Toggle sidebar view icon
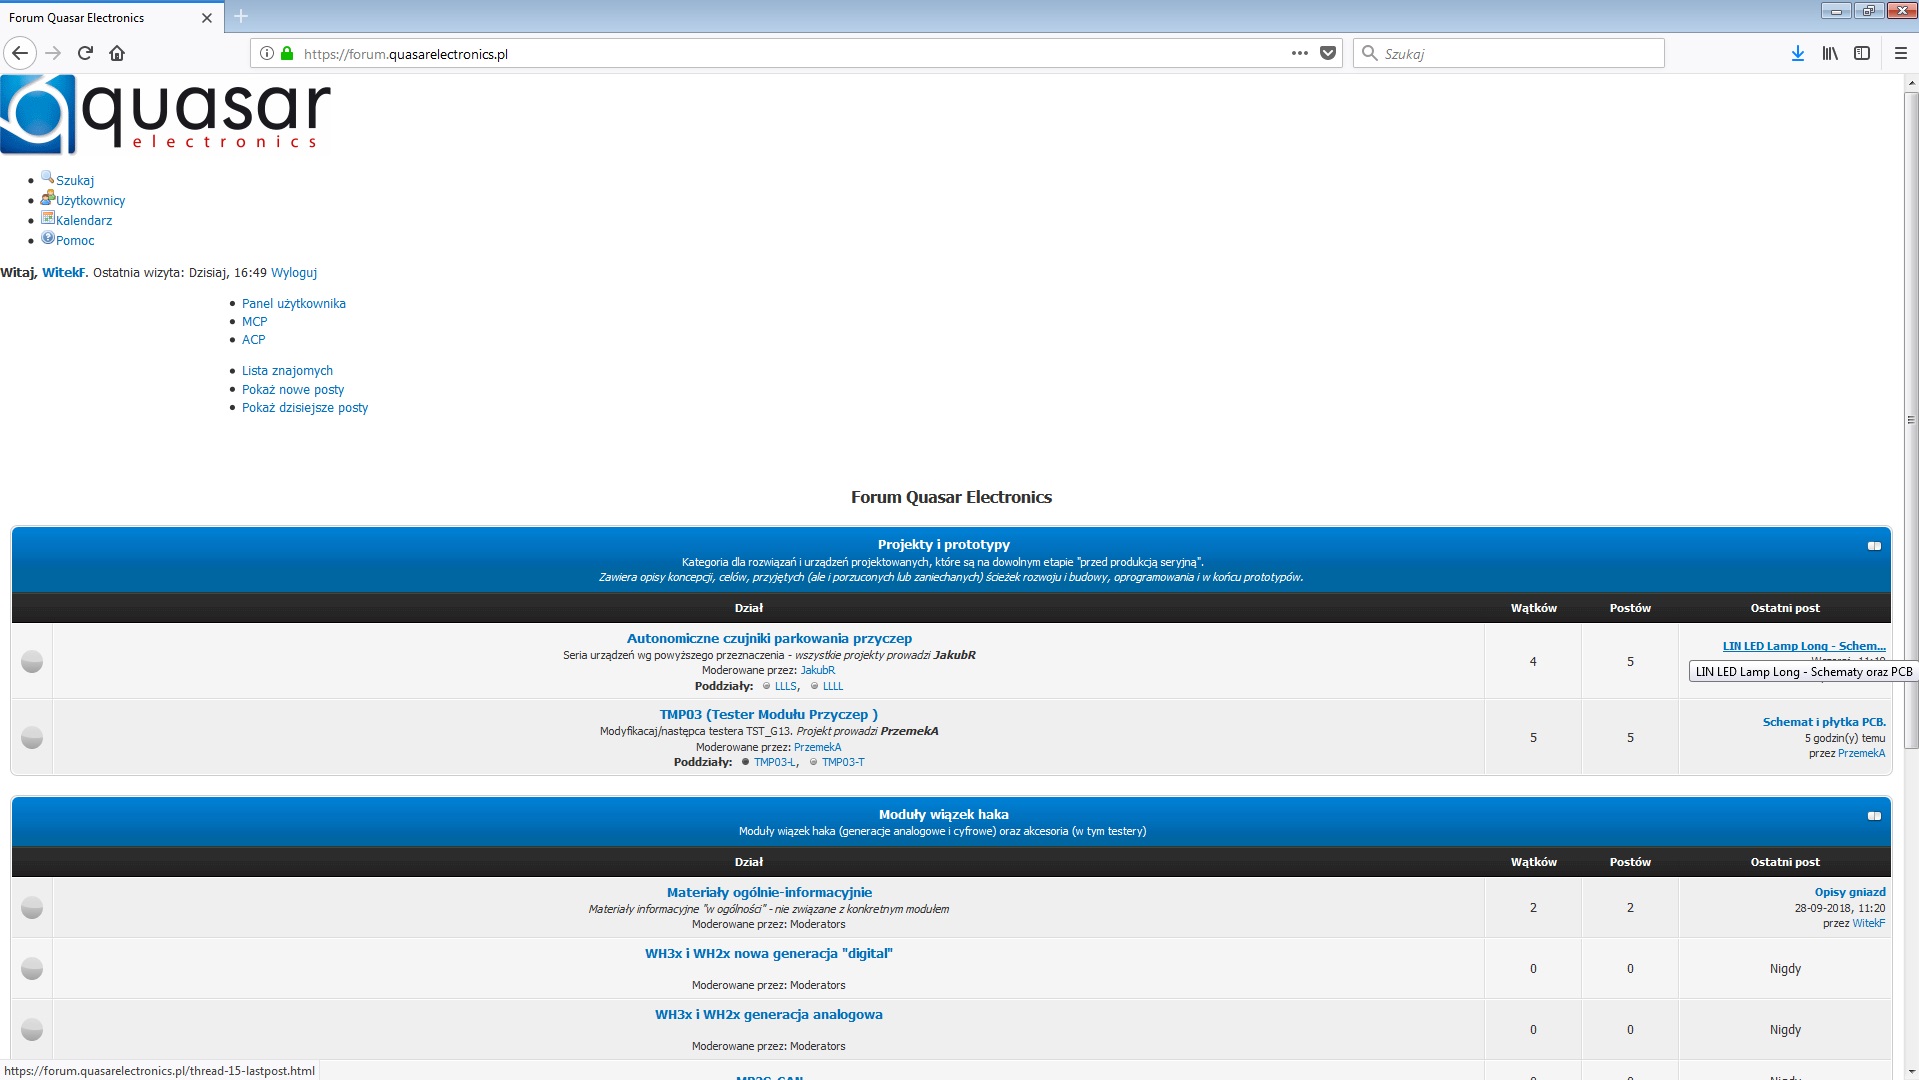 click(1861, 53)
